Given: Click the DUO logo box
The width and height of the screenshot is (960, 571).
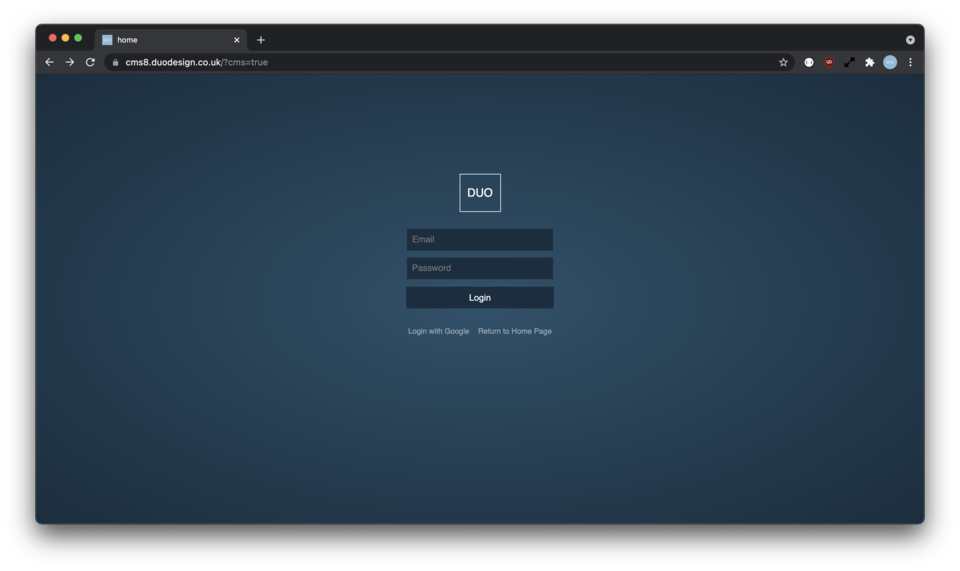Looking at the screenshot, I should [480, 193].
